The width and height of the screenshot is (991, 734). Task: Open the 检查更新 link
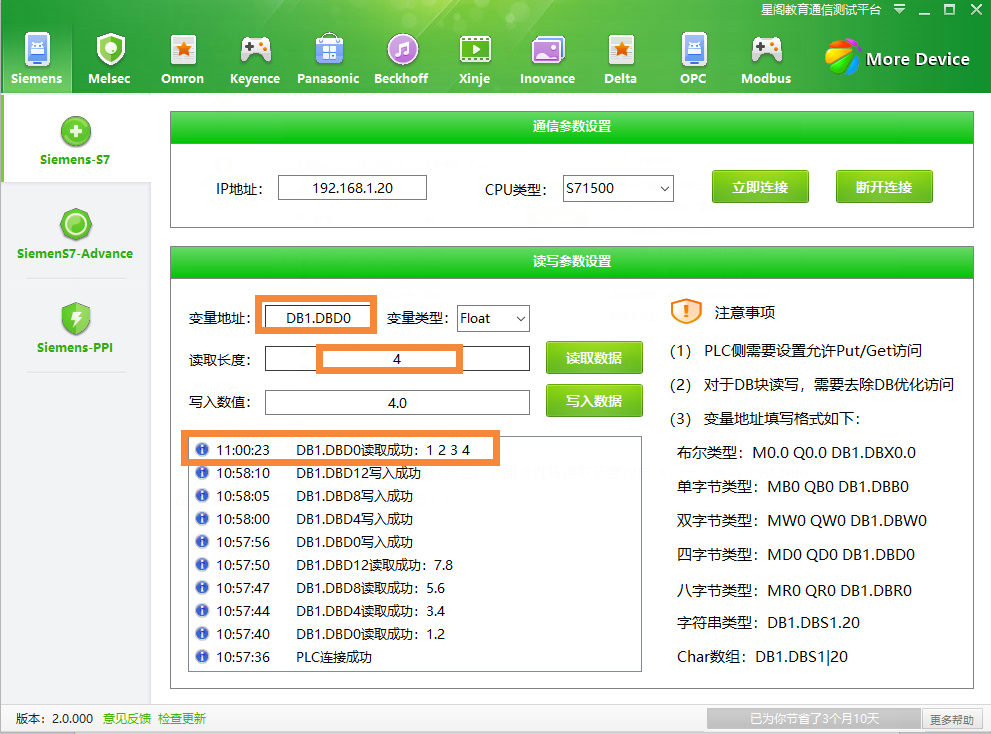pyautogui.click(x=182, y=718)
